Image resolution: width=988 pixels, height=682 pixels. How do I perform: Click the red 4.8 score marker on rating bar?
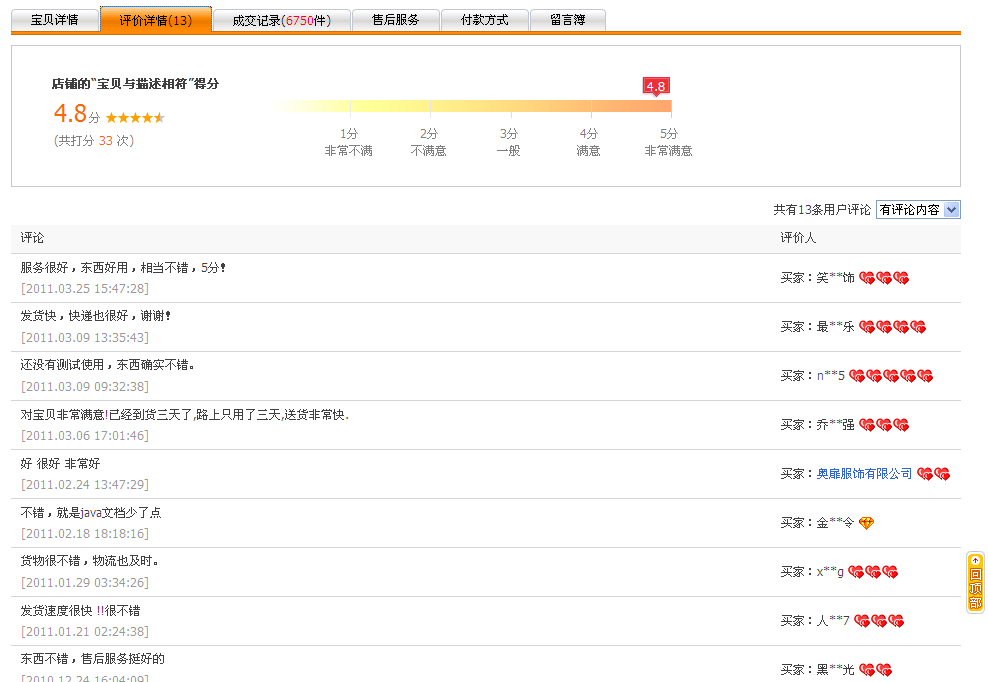click(656, 86)
